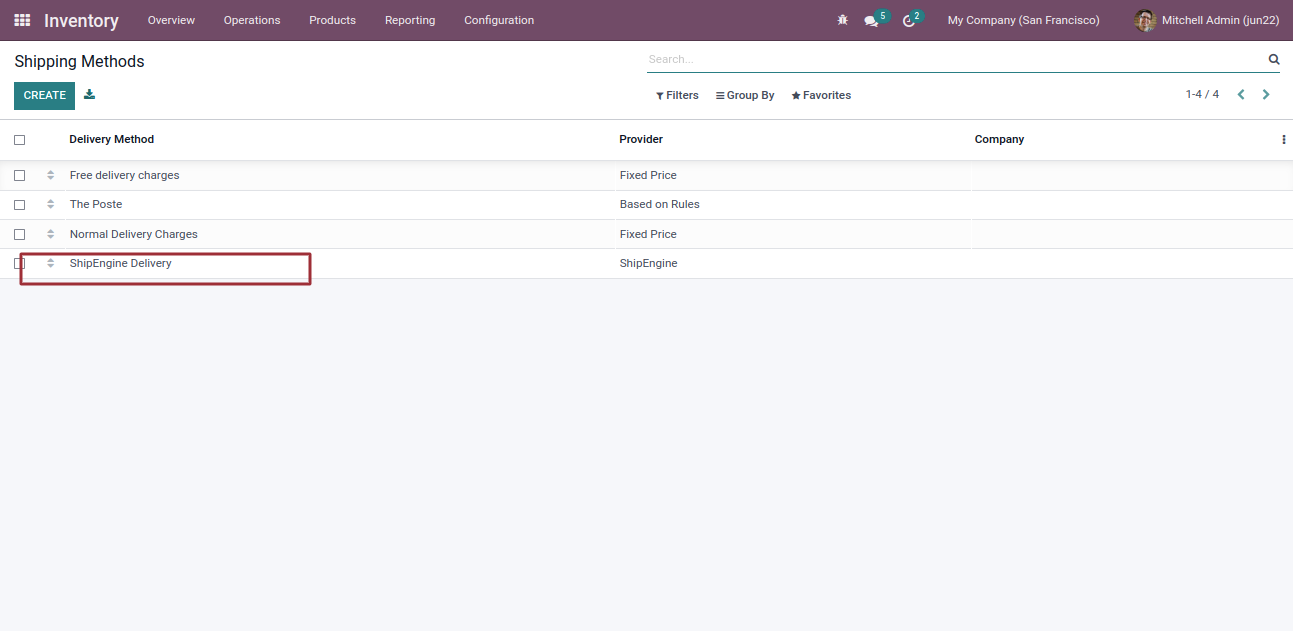Click drag handle of The Poste row

pos(51,204)
